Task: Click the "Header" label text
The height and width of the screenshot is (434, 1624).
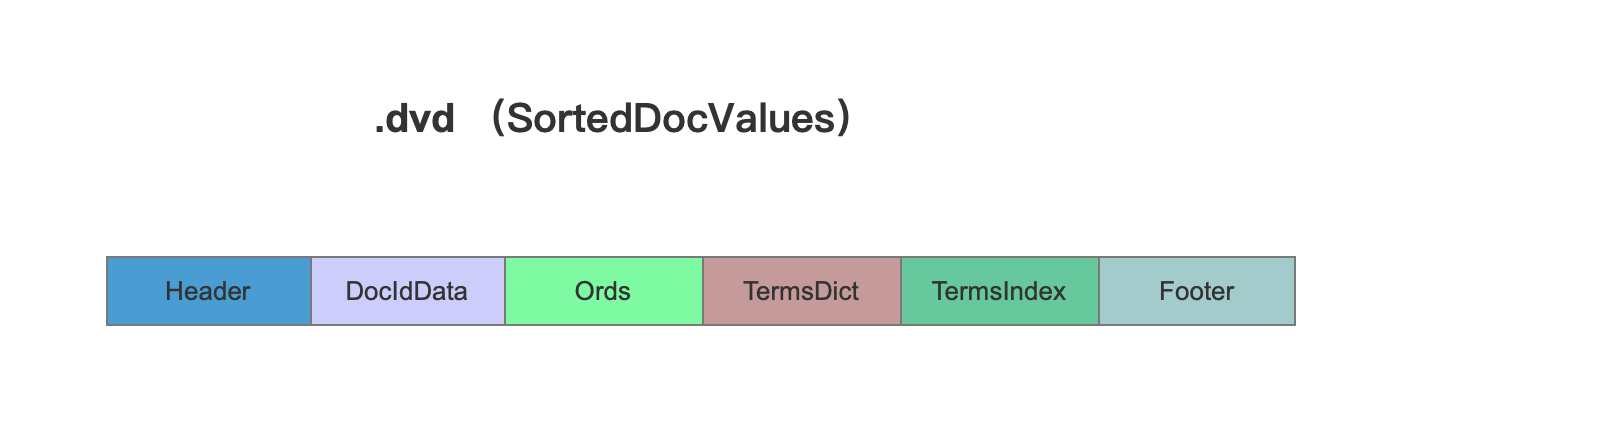Action: coord(208,291)
